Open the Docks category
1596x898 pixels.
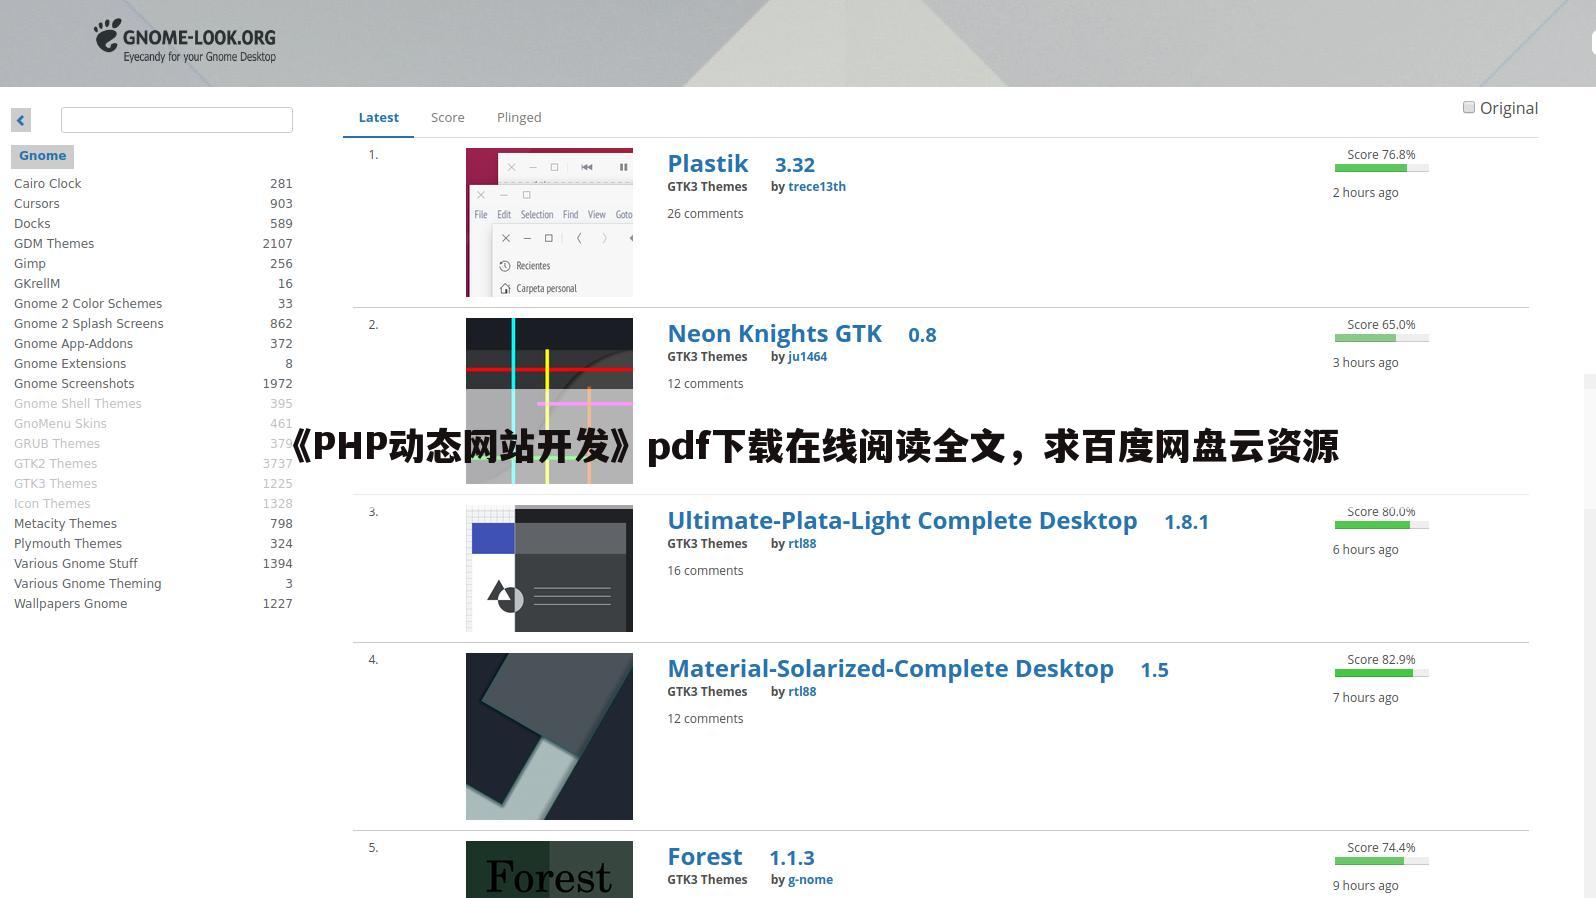pos(32,223)
